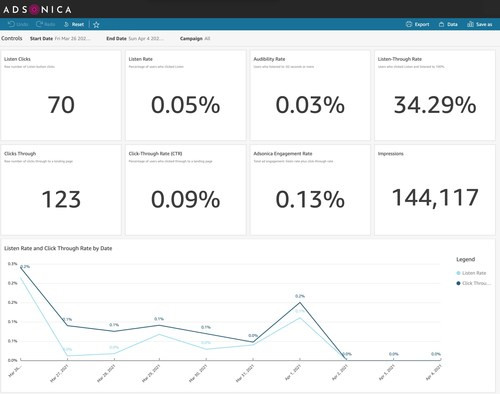This screenshot has width=500, height=394.
Task: Bookmark dashboard with the star icon
Action: [x=96, y=24]
